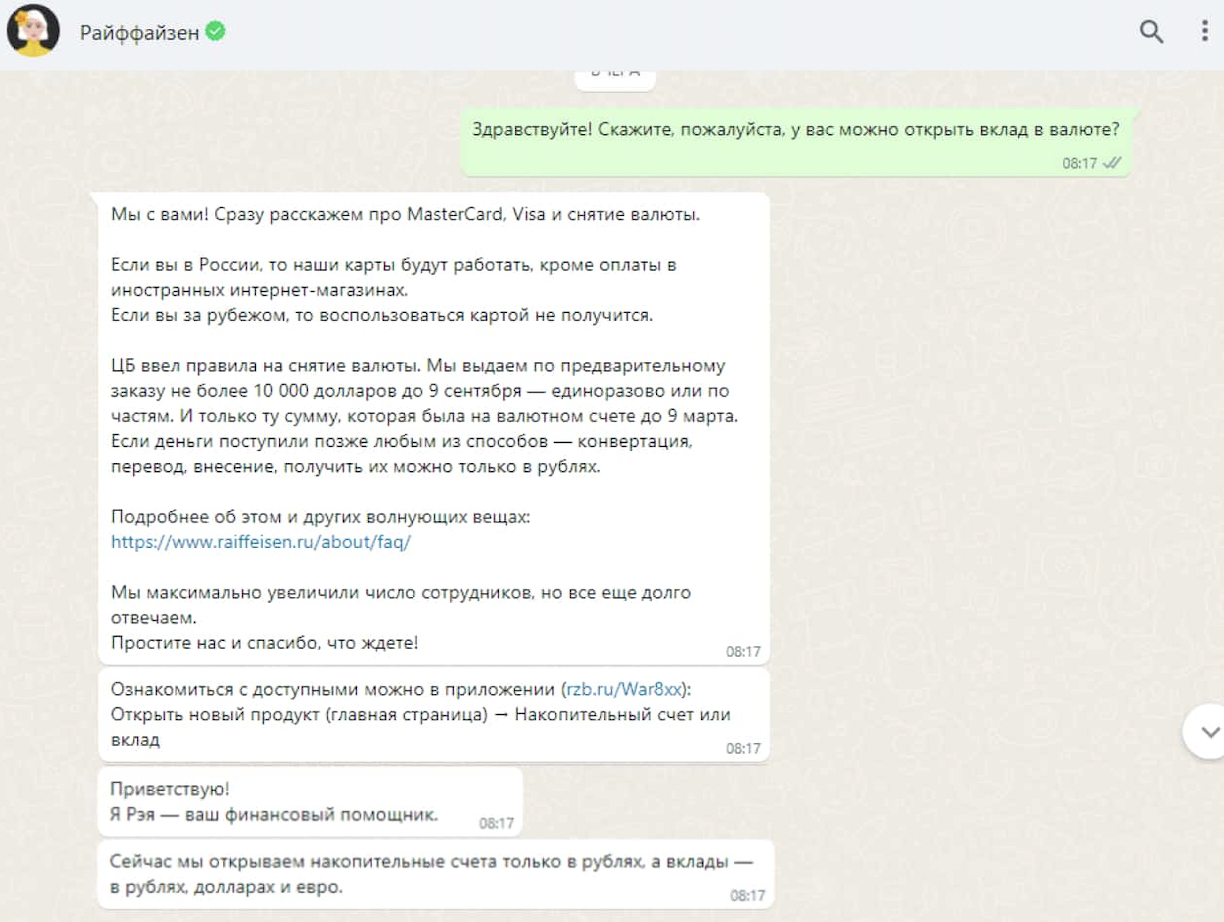Click the Райффайзен chat title

pyautogui.click(x=139, y=33)
